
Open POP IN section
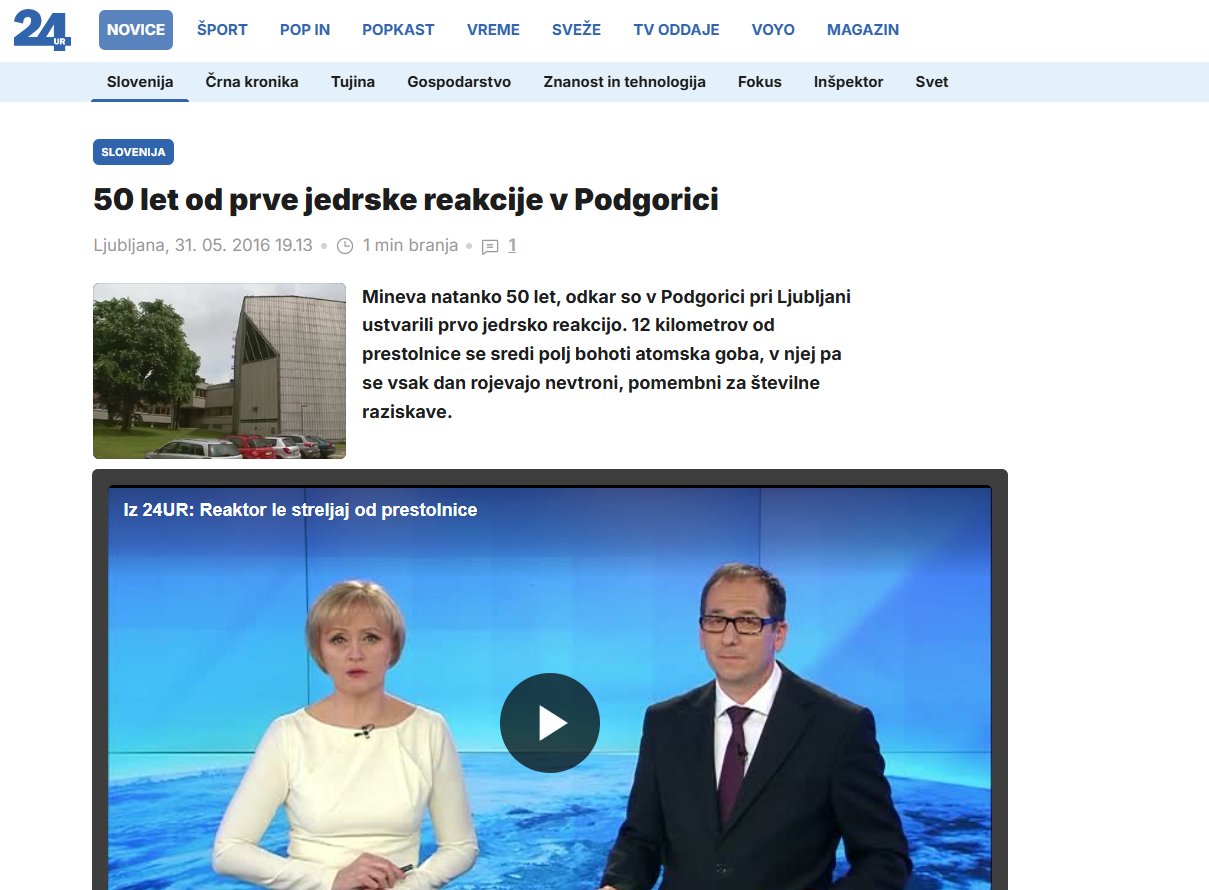tap(305, 30)
